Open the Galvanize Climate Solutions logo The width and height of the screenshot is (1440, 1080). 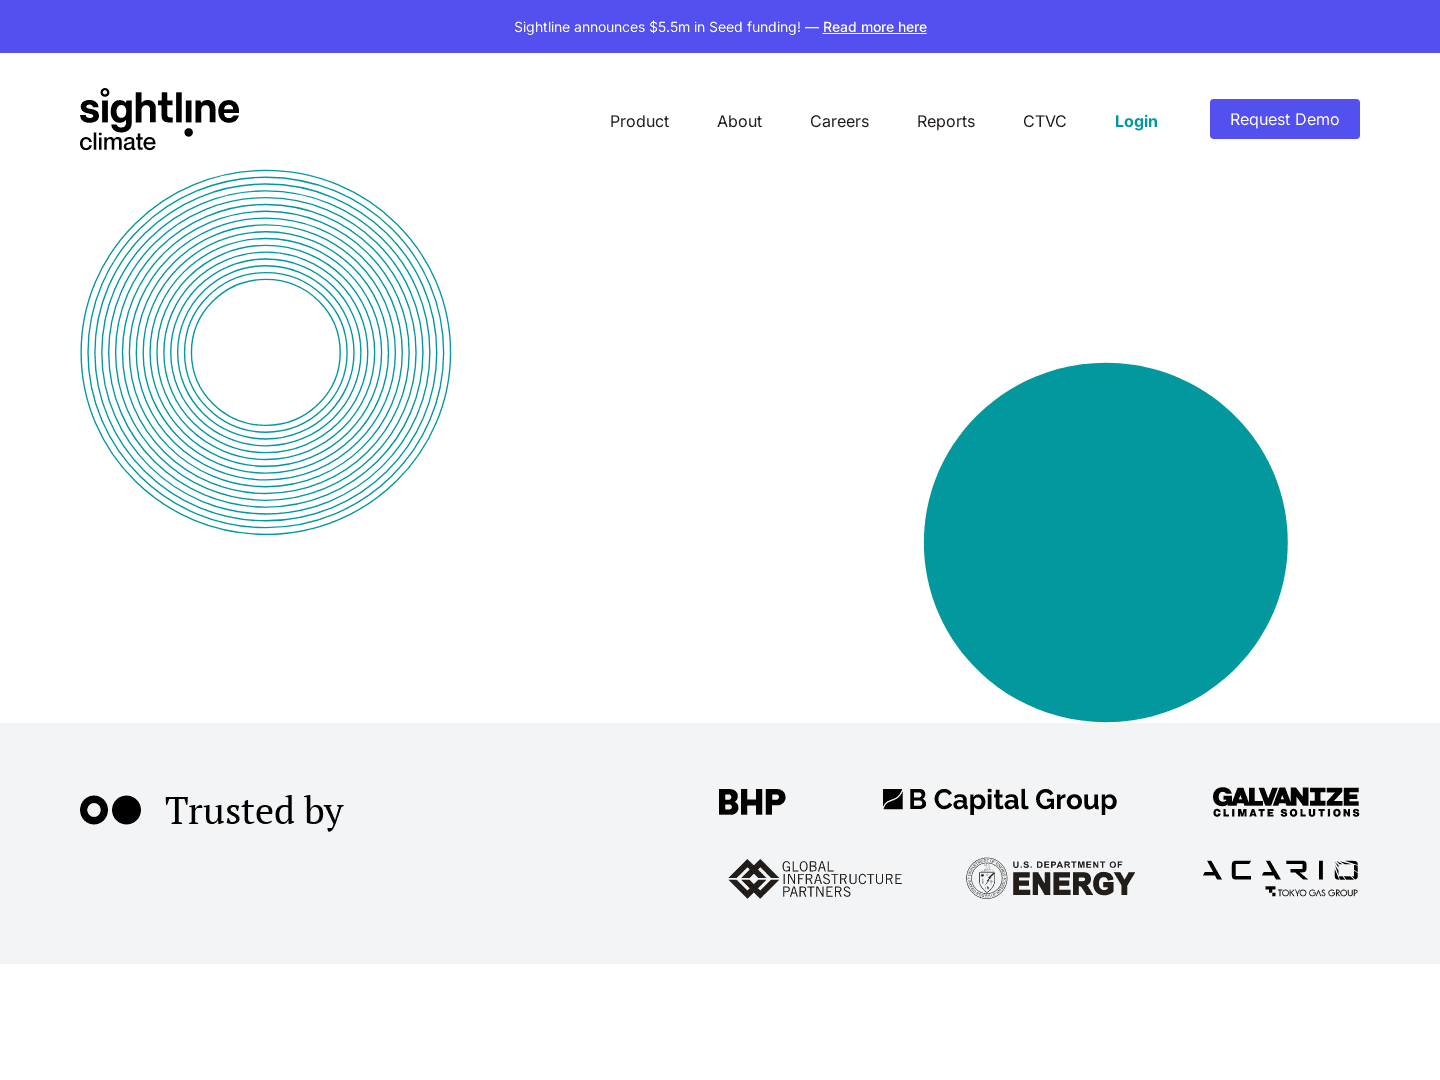pyautogui.click(x=1285, y=802)
